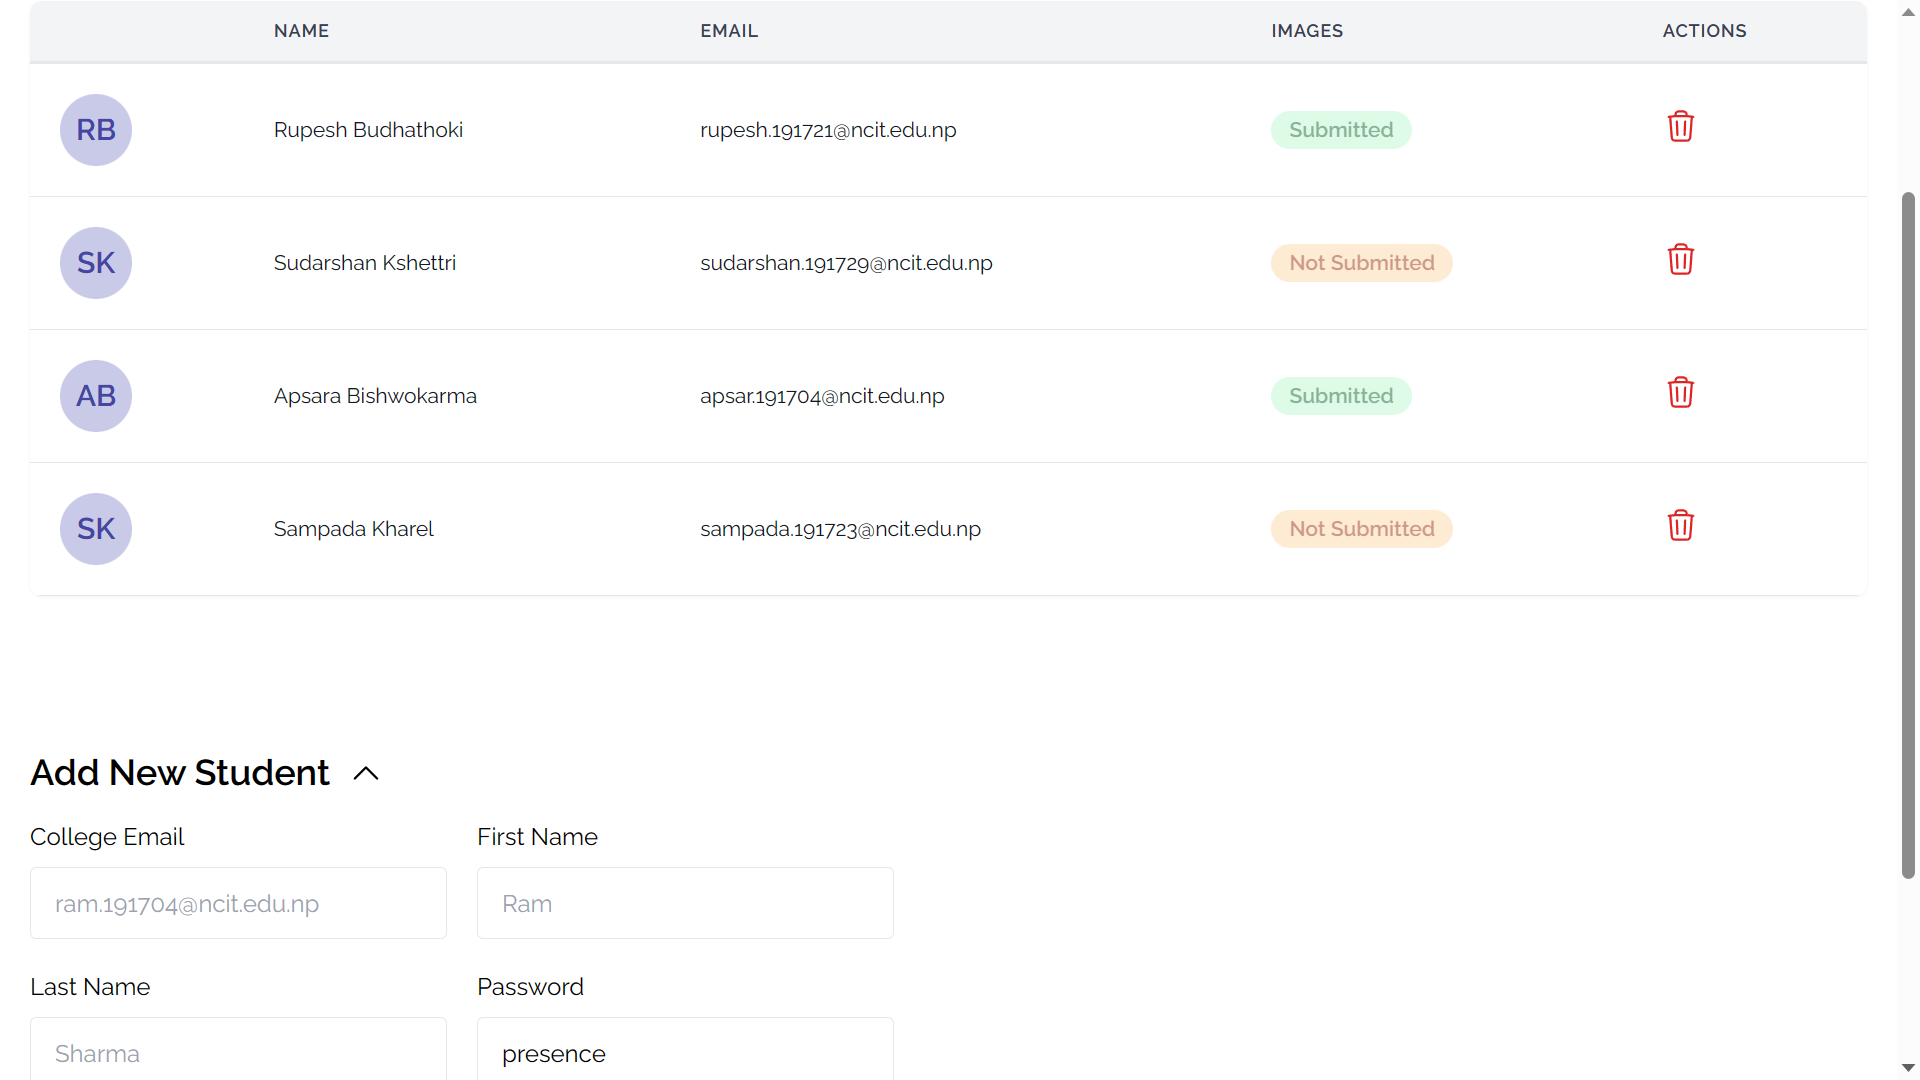This screenshot has height=1080, width=1920.
Task: Click Sudarshan Kshettri's SK avatar
Action: pos(96,263)
